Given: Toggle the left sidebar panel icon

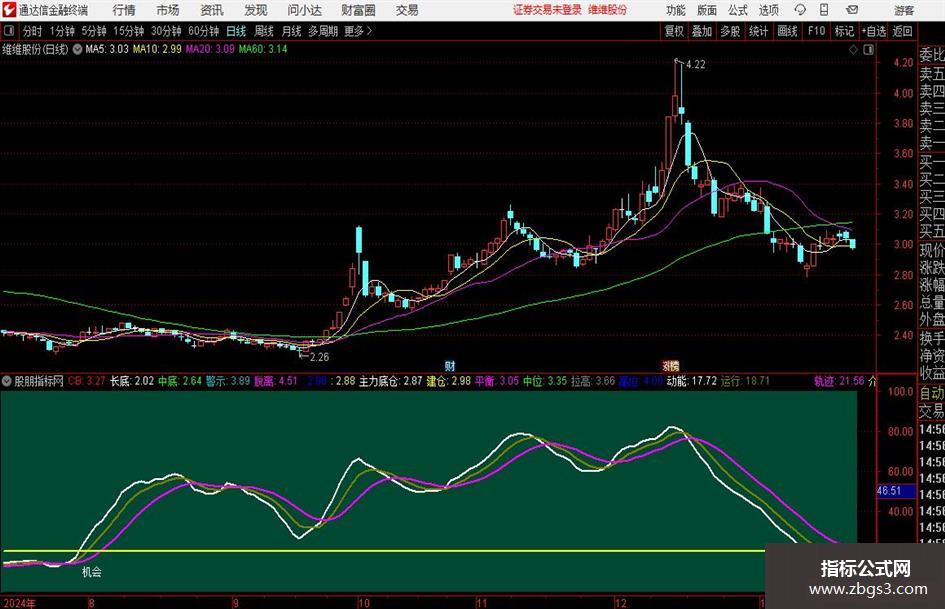Looking at the screenshot, I should click(8, 31).
